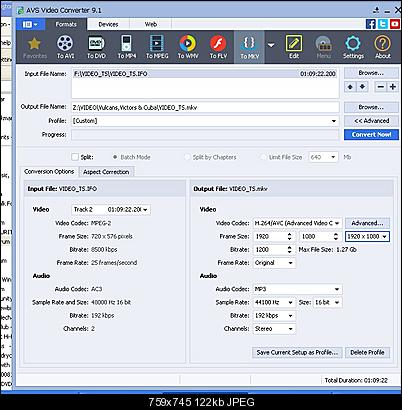Expand more formats arrow after To MKV
Image resolution: width=402 pixels, height=410 pixels.
point(271,45)
